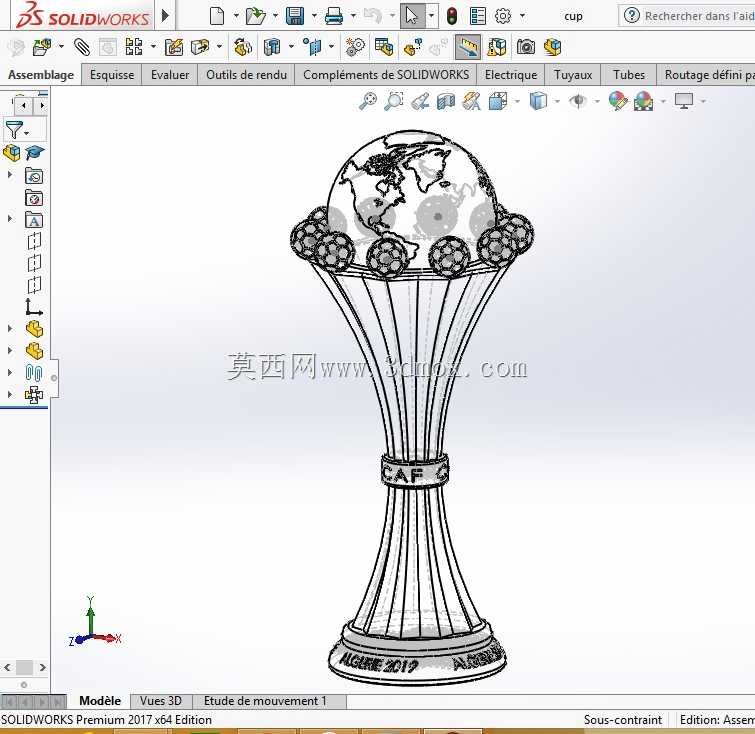Viewport: 755px width, 734px height.
Task: Switch to the Tubes tab
Action: tap(629, 75)
